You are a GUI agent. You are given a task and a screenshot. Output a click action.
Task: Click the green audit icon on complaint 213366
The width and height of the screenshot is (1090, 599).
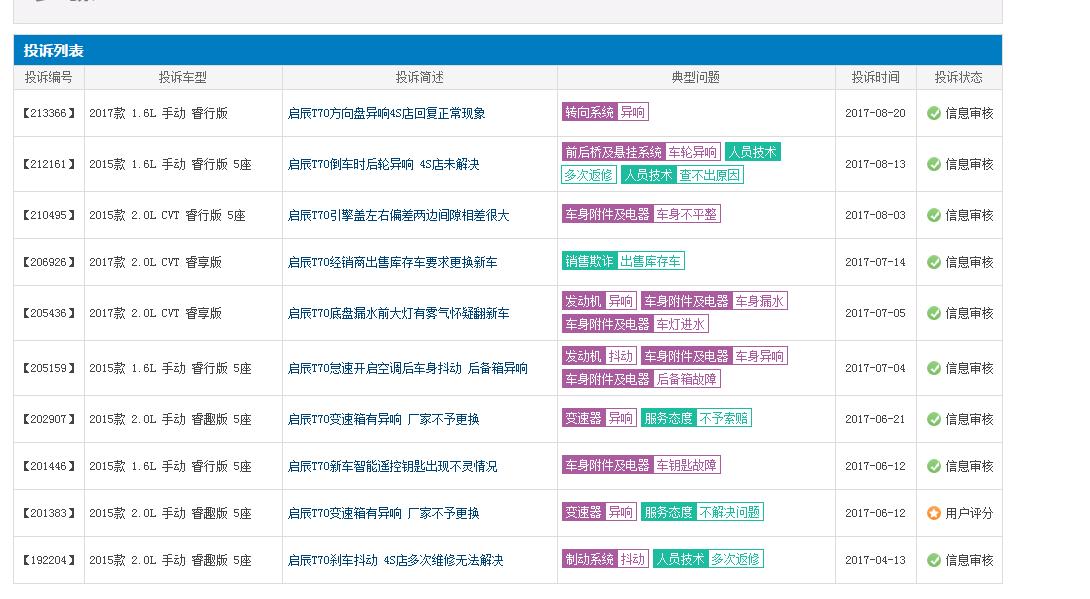coord(931,112)
